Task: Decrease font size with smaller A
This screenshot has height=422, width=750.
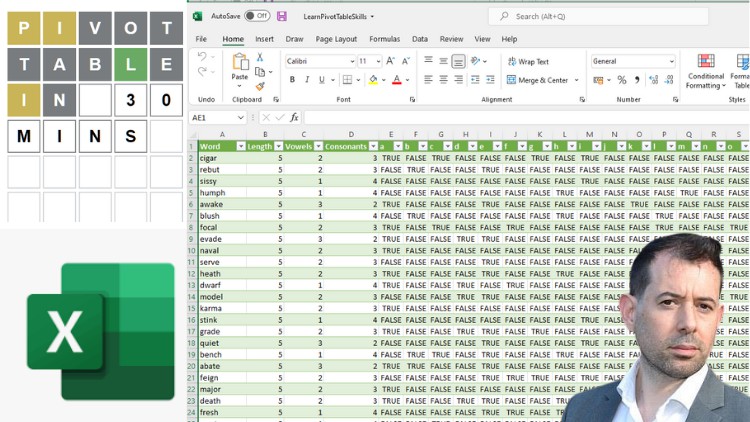Action: click(406, 61)
